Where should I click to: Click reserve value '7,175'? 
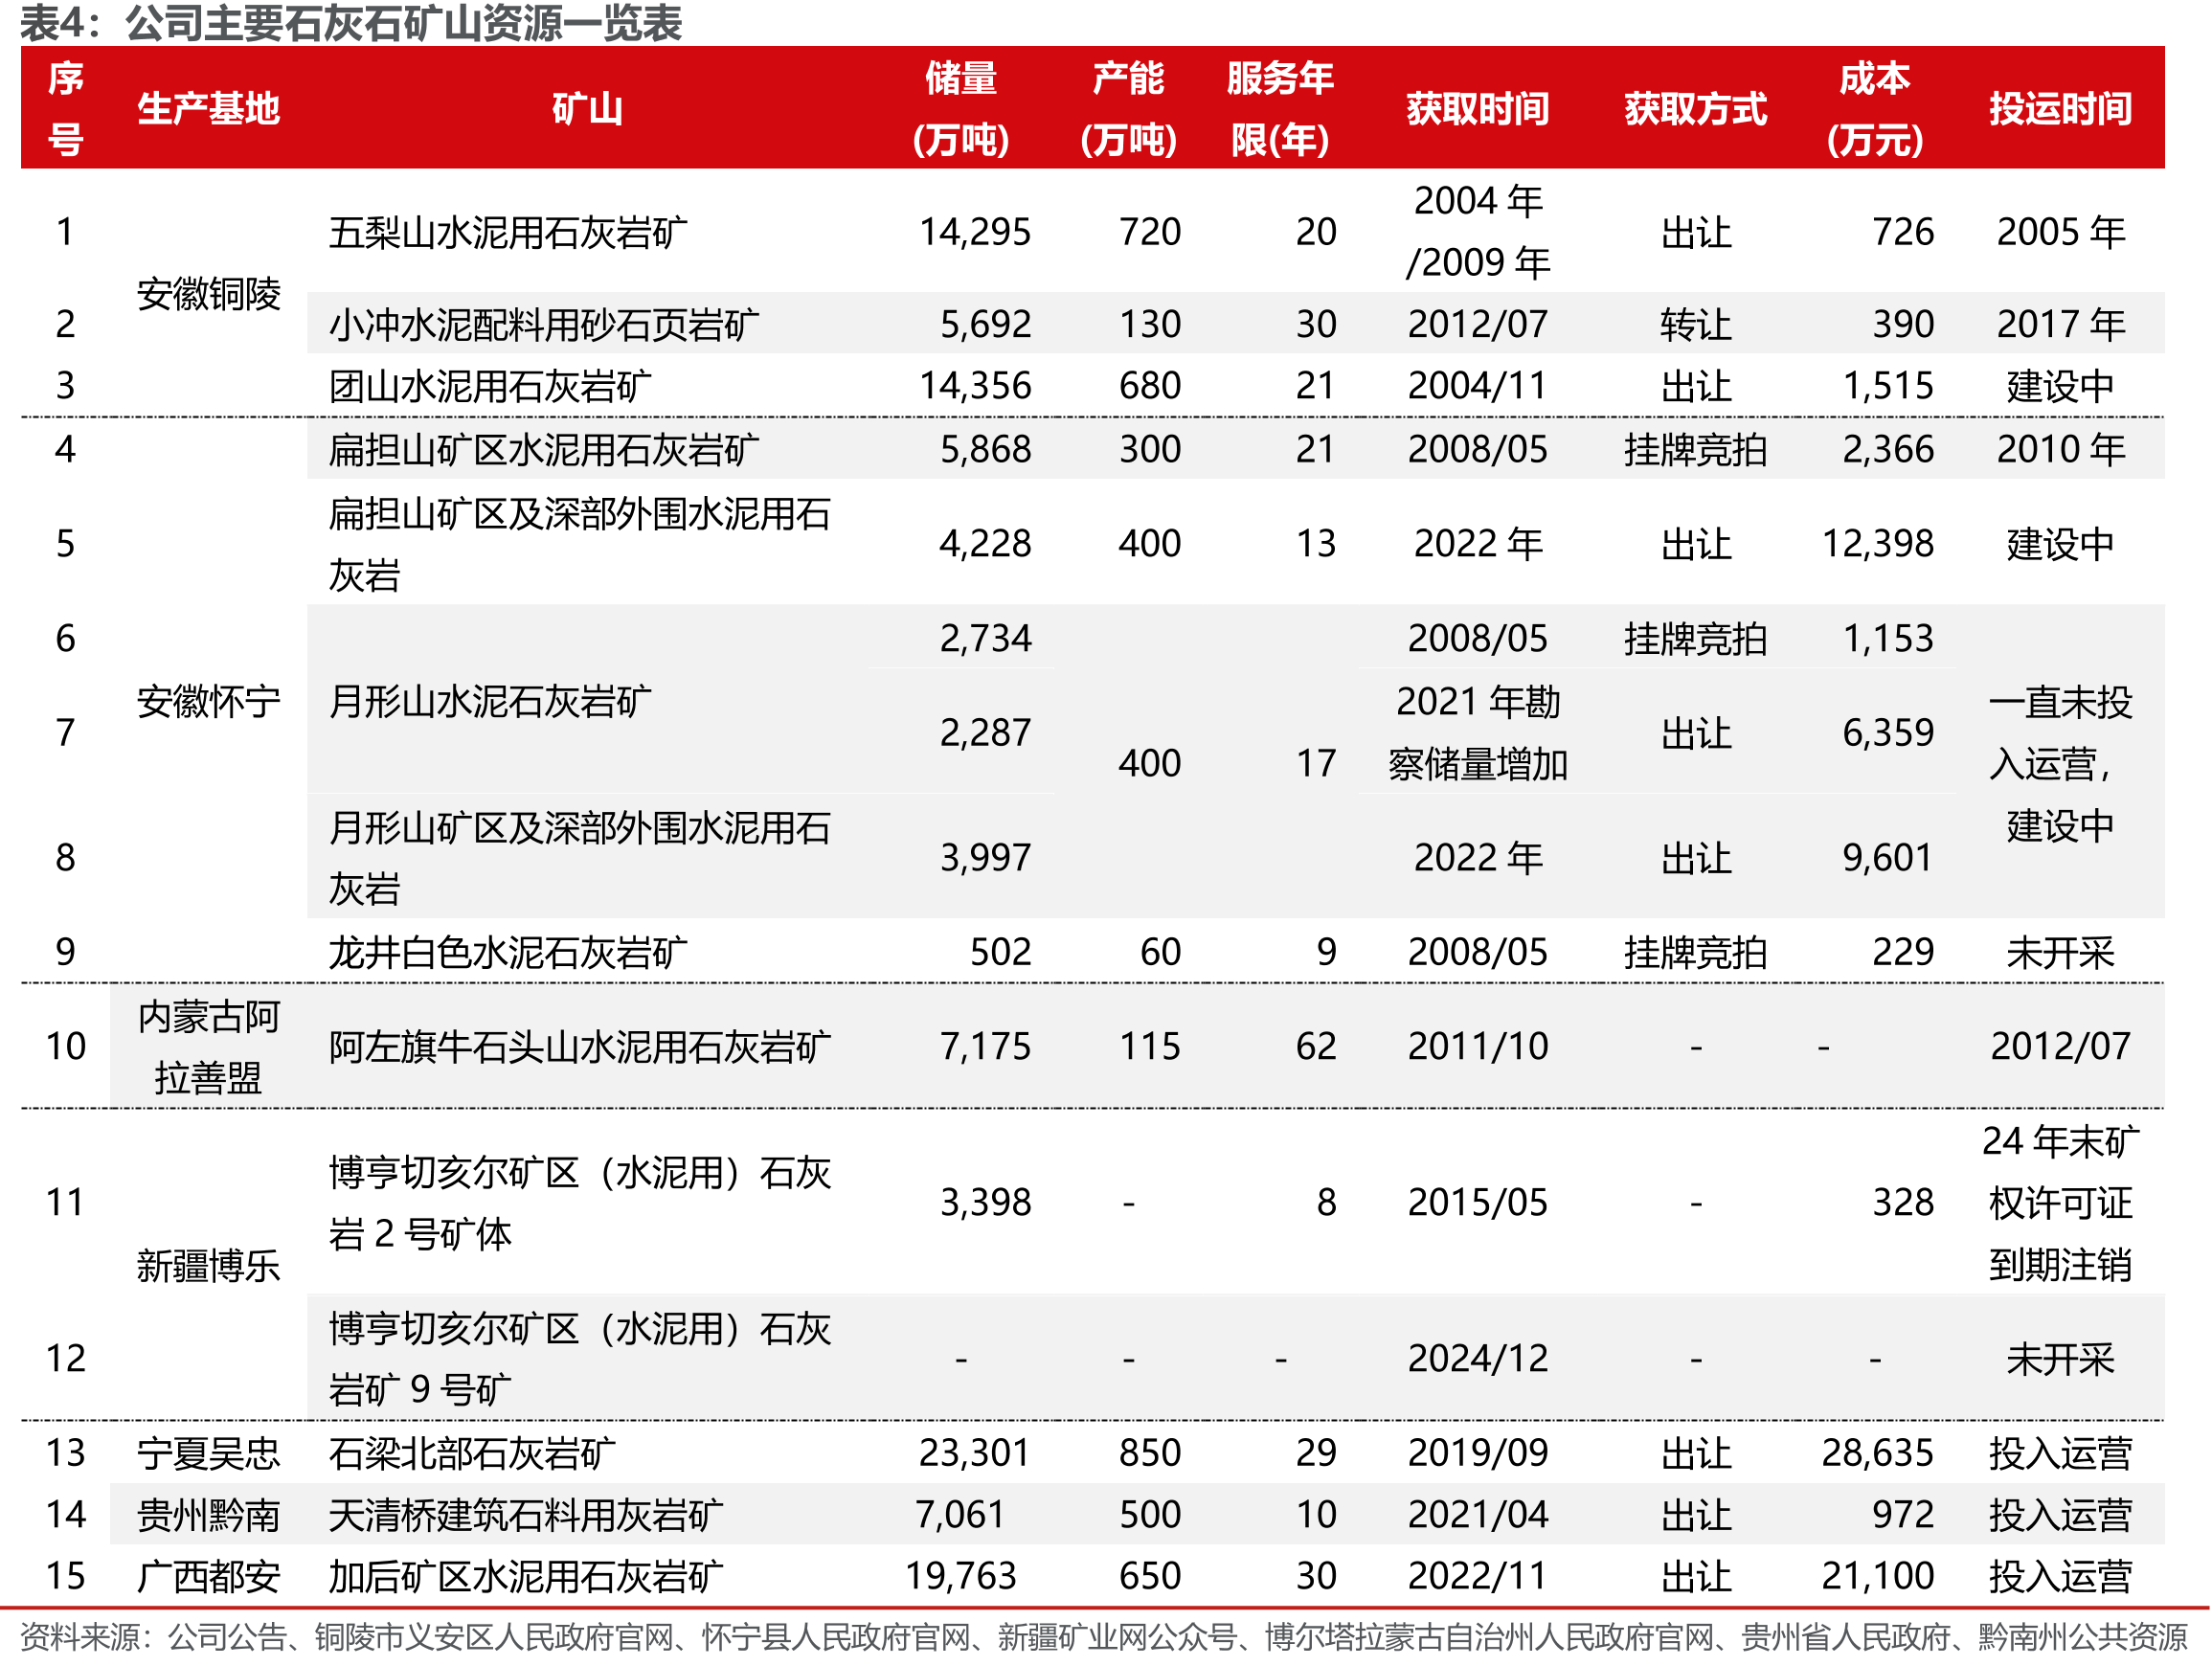pyautogui.click(x=984, y=1047)
